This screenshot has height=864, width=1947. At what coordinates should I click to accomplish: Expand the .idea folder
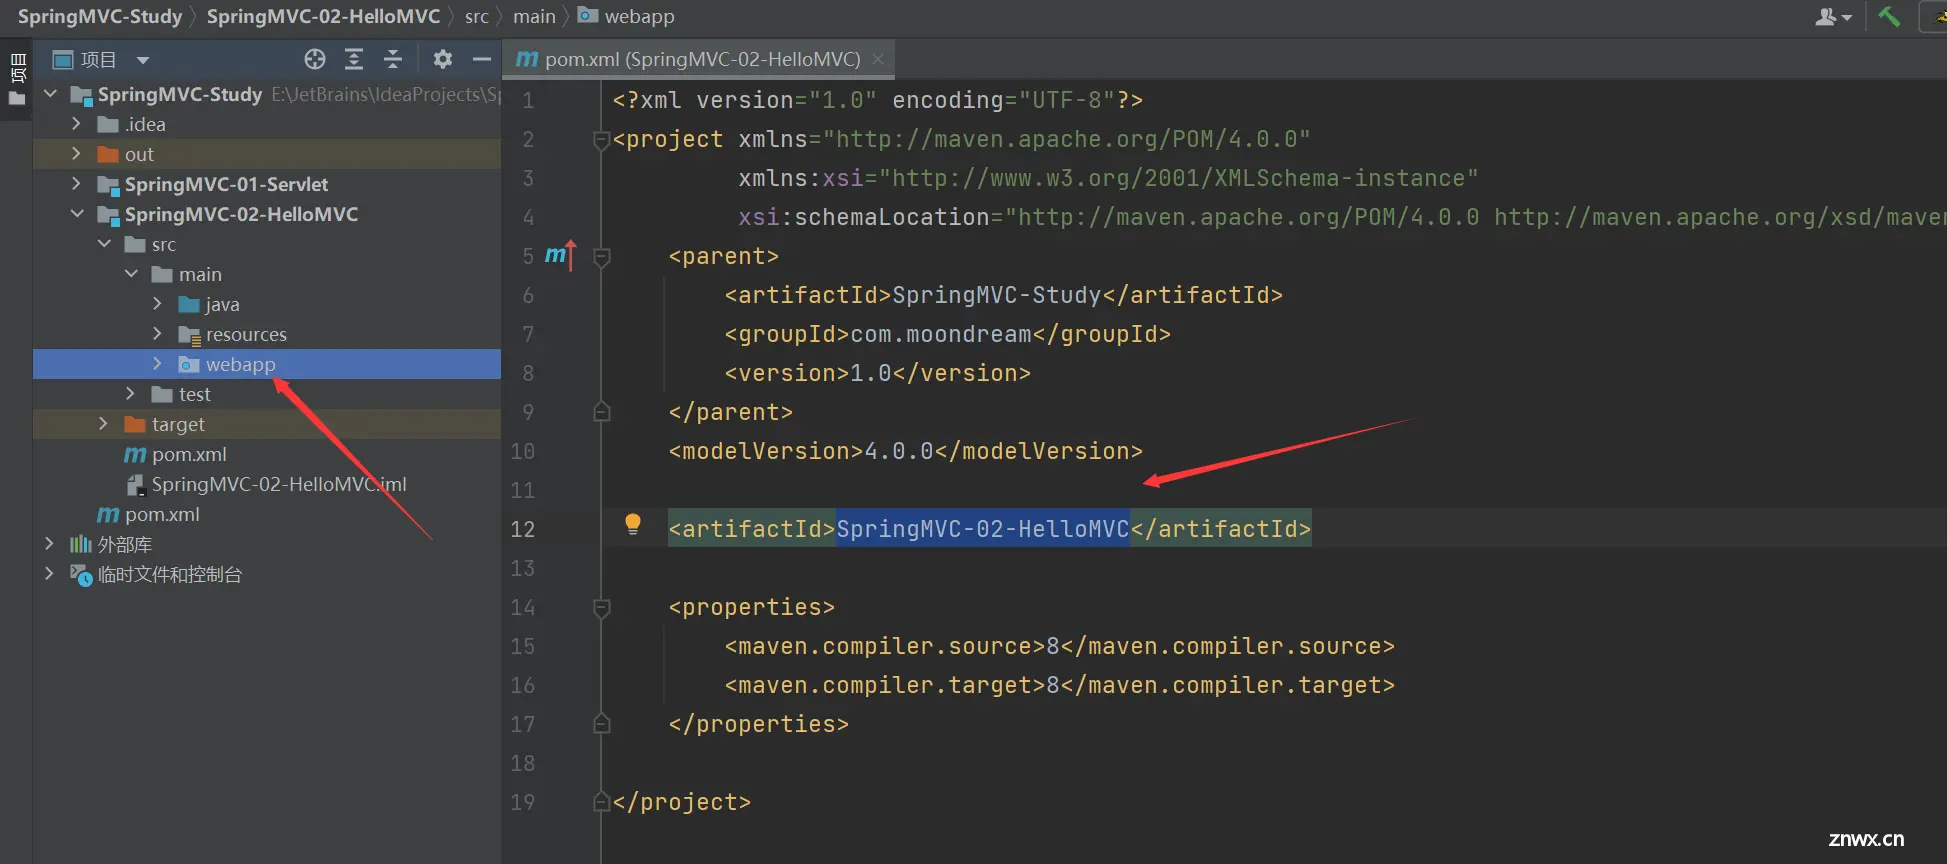click(76, 124)
